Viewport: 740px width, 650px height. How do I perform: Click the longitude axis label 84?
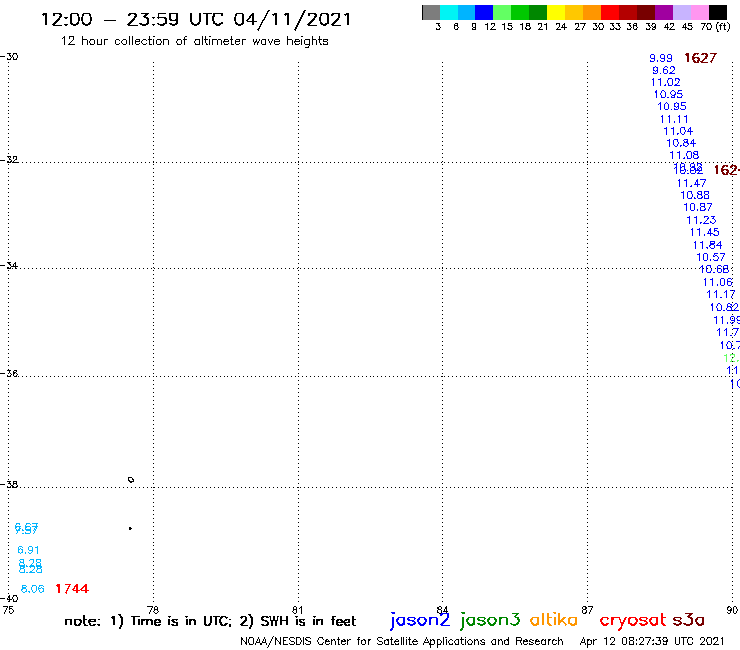coord(442,610)
